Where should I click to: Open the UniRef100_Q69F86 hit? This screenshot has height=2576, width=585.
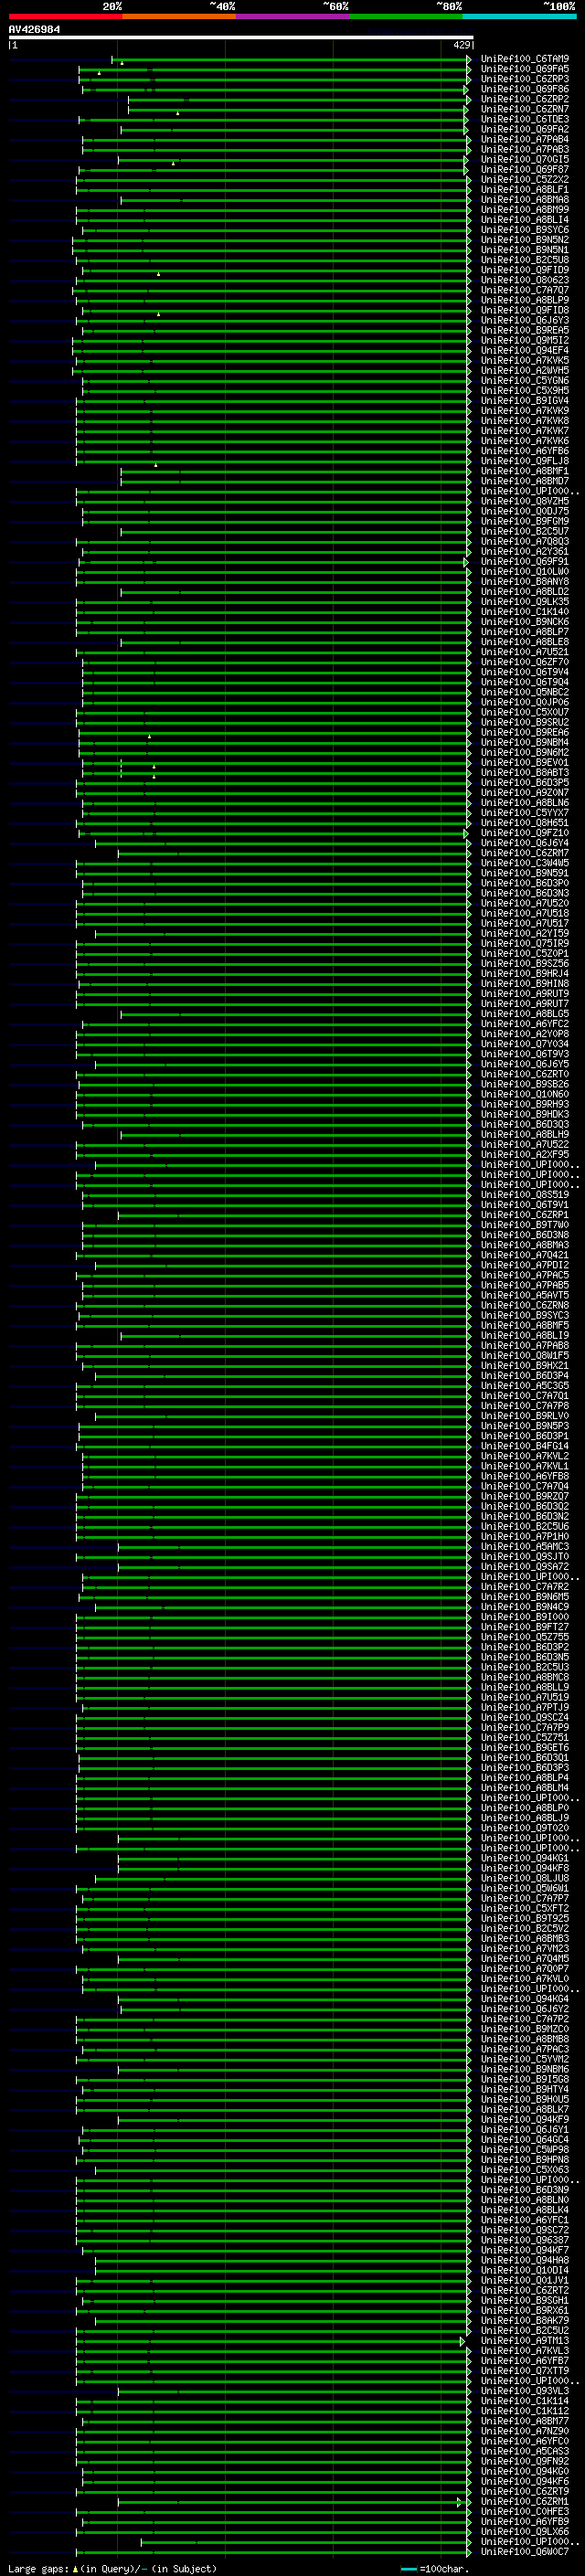click(524, 89)
